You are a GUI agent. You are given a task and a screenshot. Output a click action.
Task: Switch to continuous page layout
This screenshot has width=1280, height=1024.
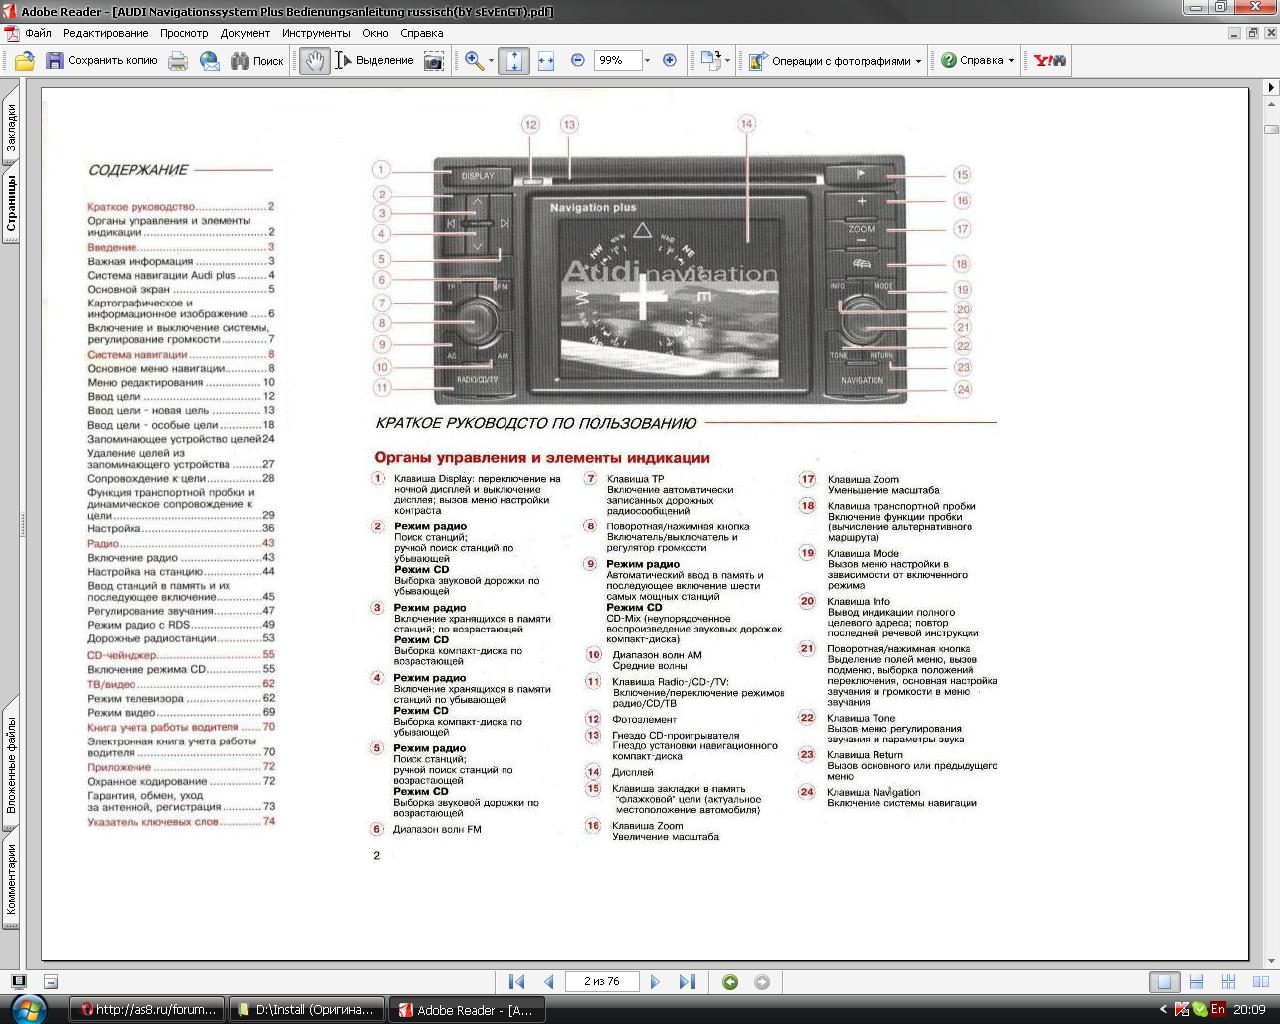click(1196, 982)
